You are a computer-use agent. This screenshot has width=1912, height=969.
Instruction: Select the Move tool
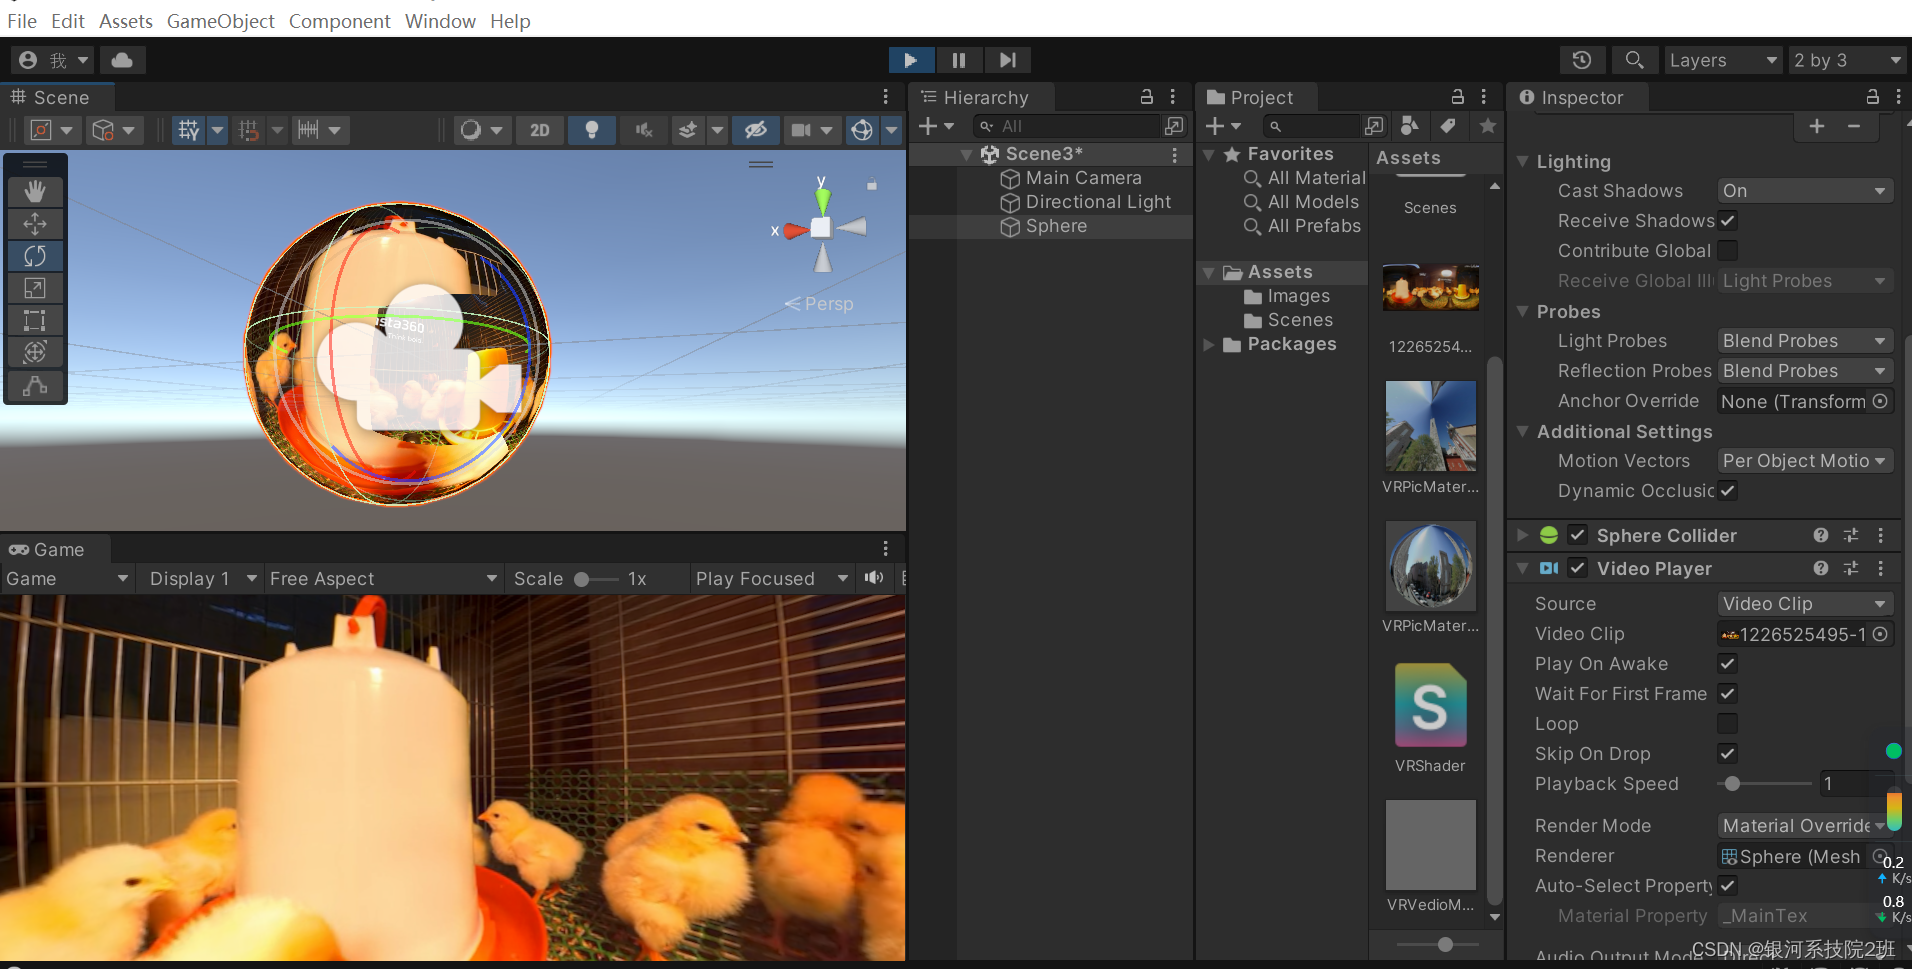35,224
